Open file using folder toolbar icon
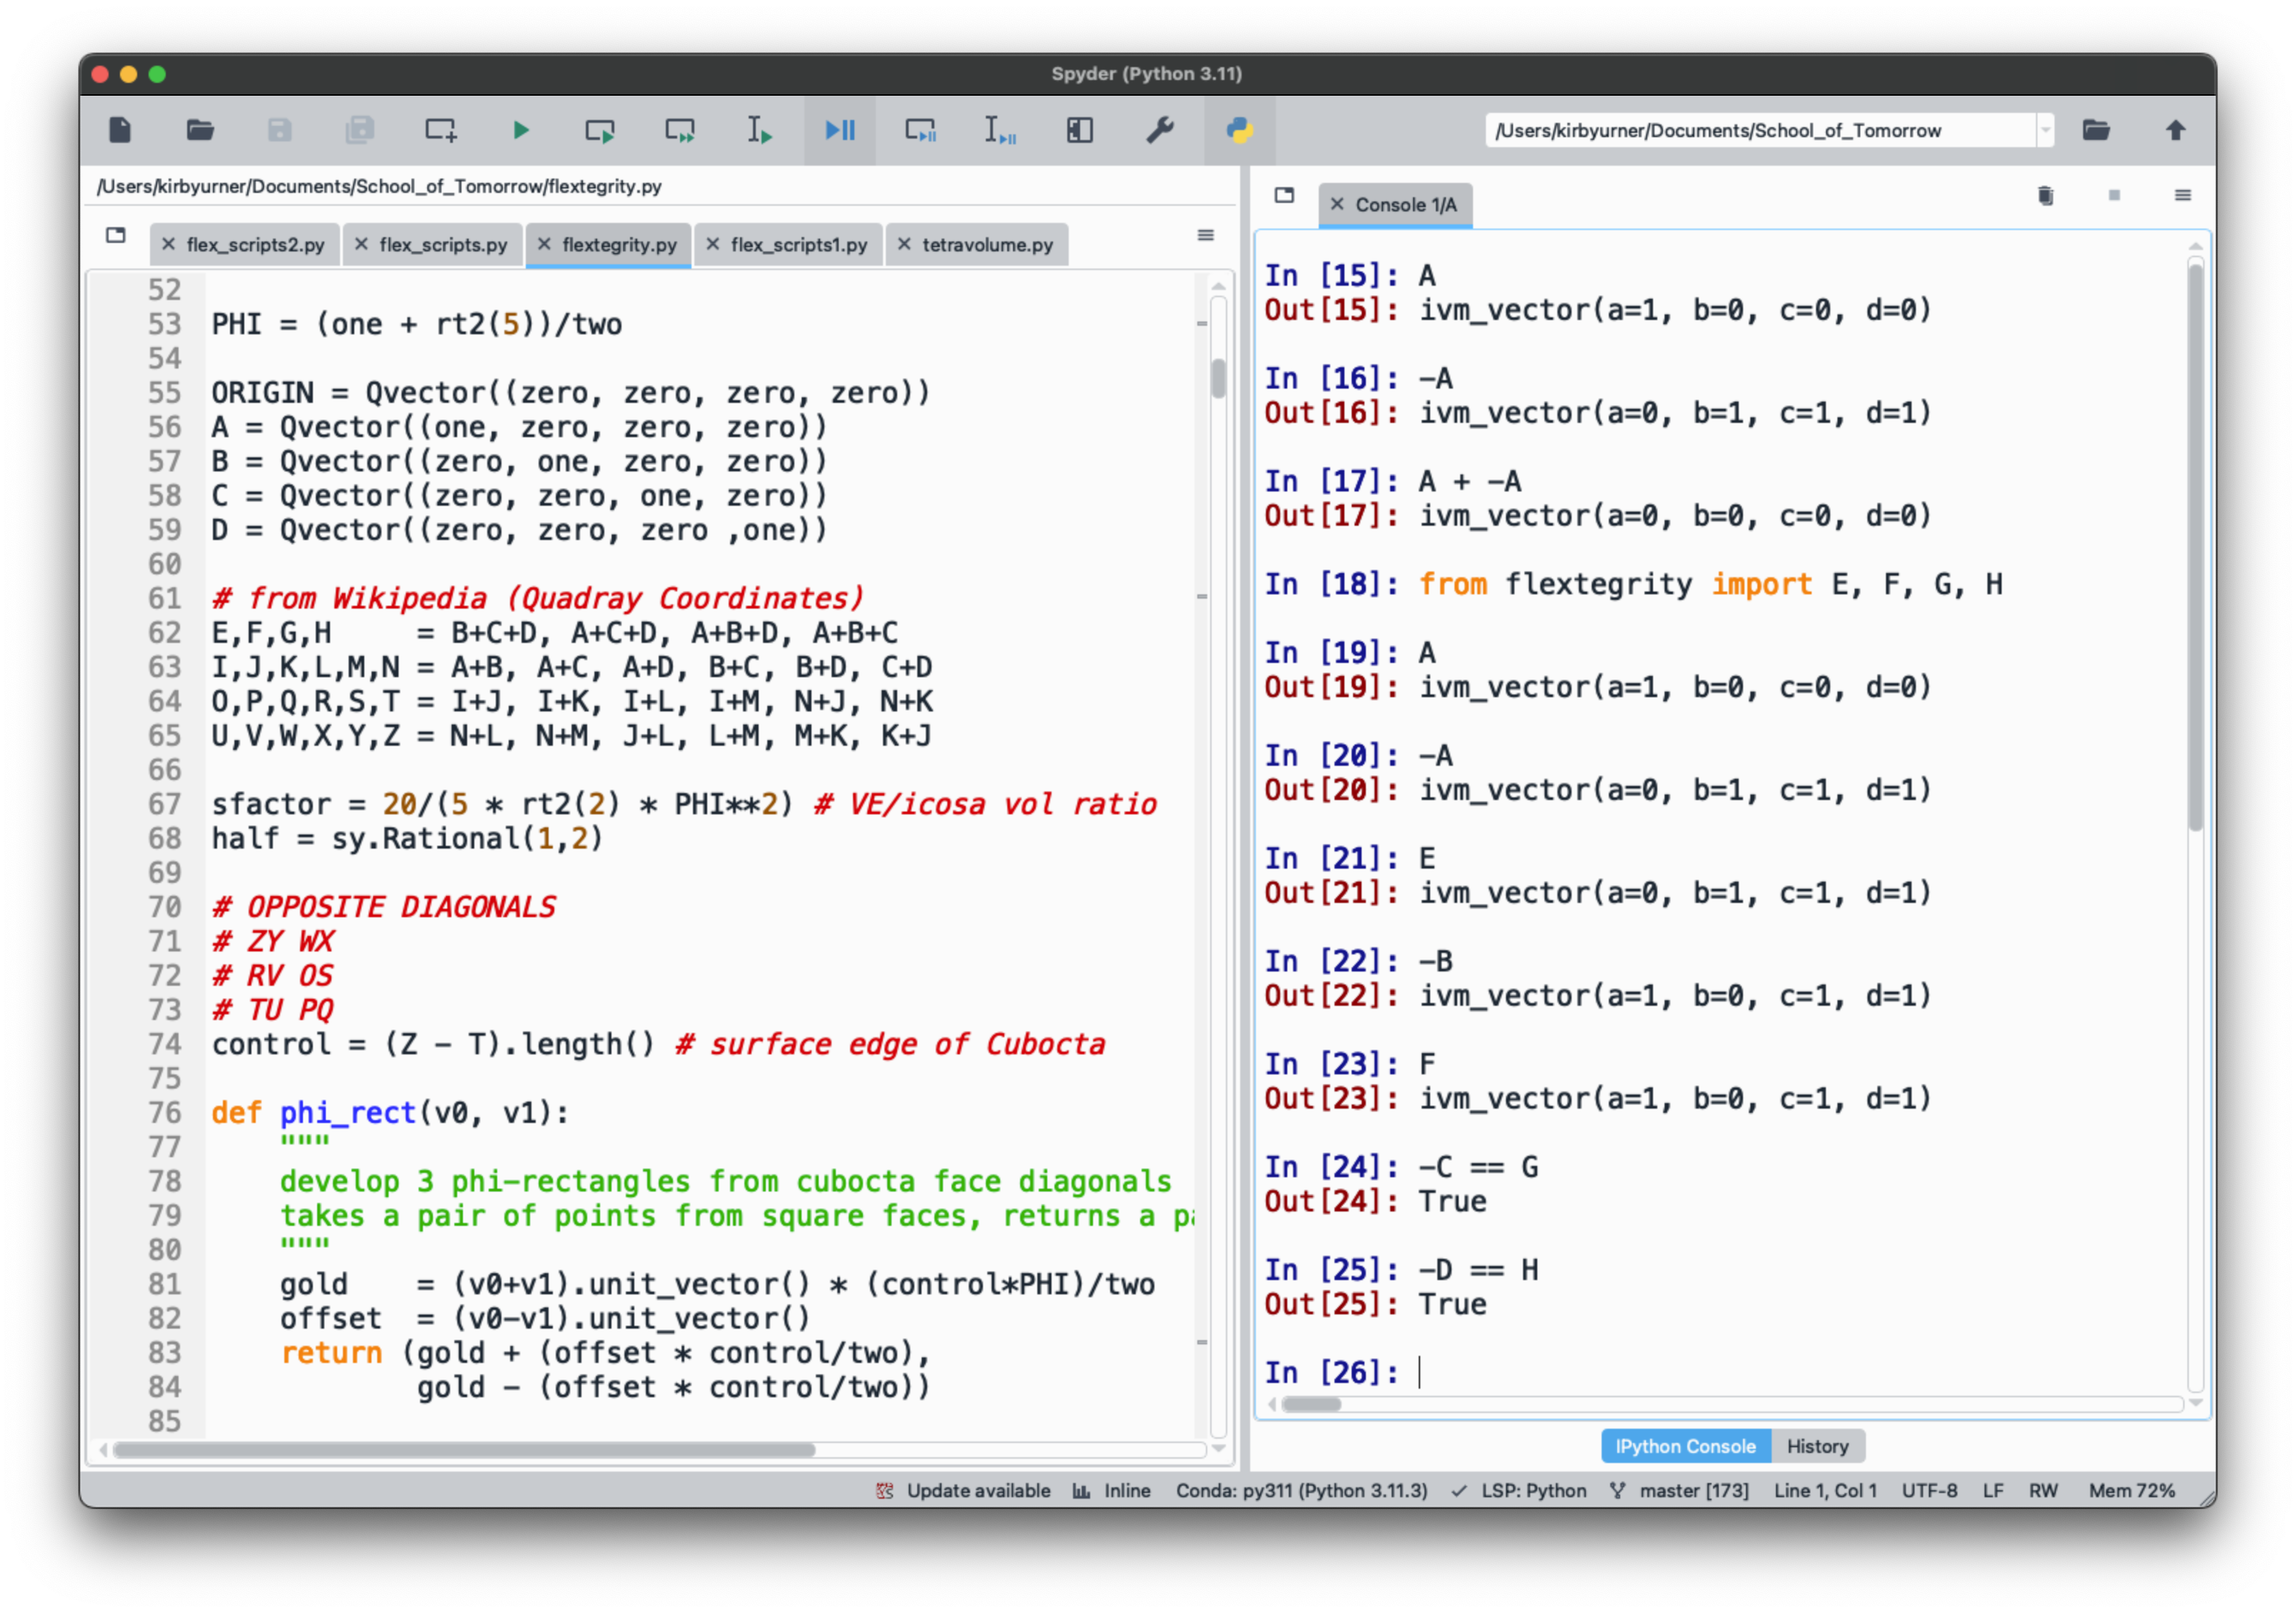 click(x=200, y=130)
